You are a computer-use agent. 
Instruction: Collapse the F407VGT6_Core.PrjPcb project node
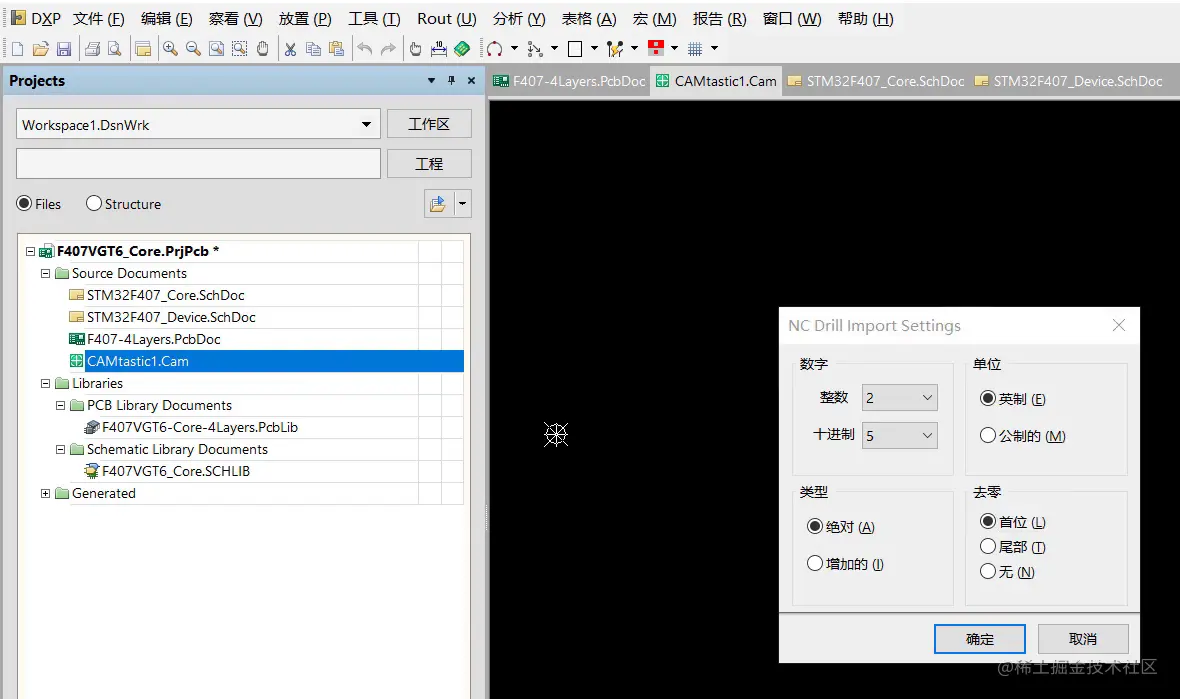click(31, 251)
